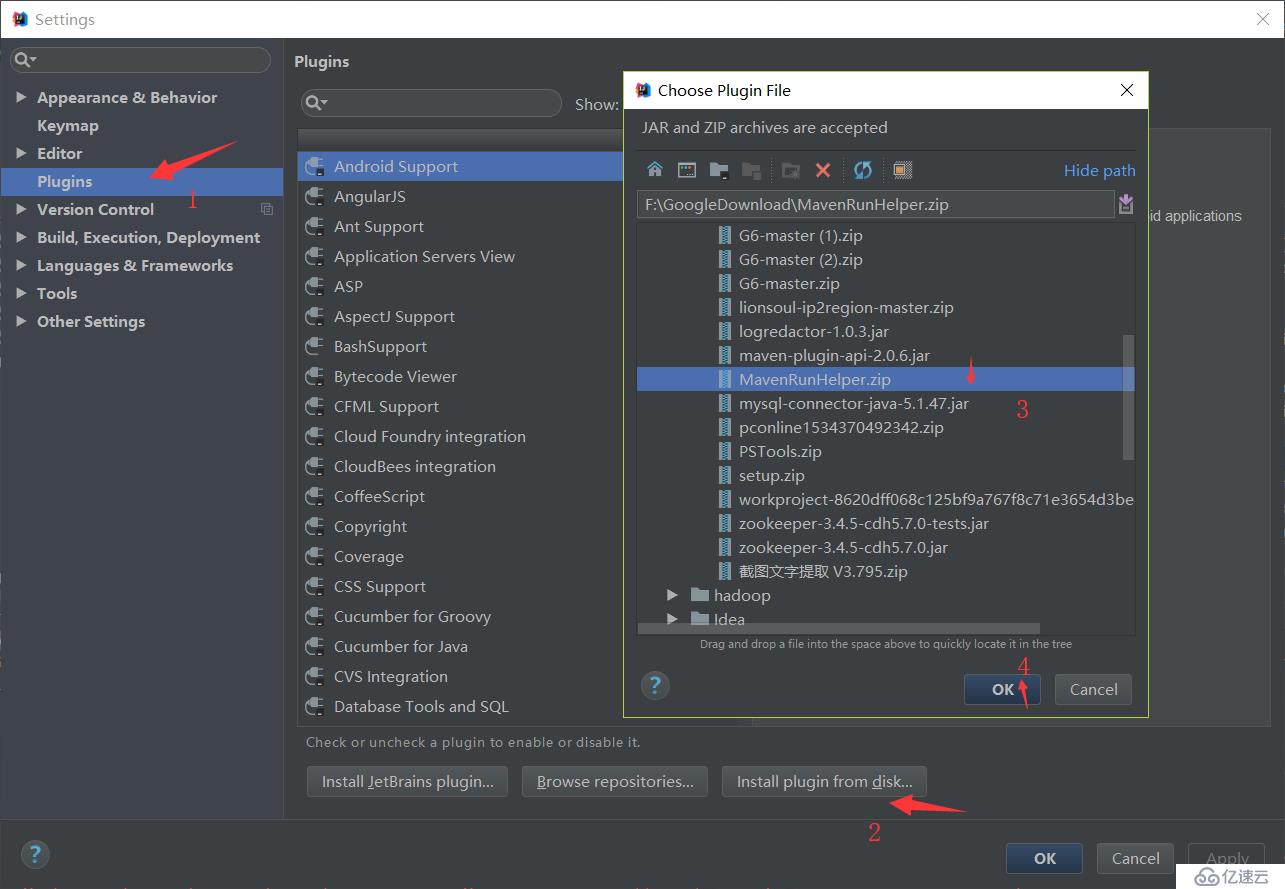The image size is (1285, 889).
Task: Click the Android Support plugin icon
Action: point(315,167)
